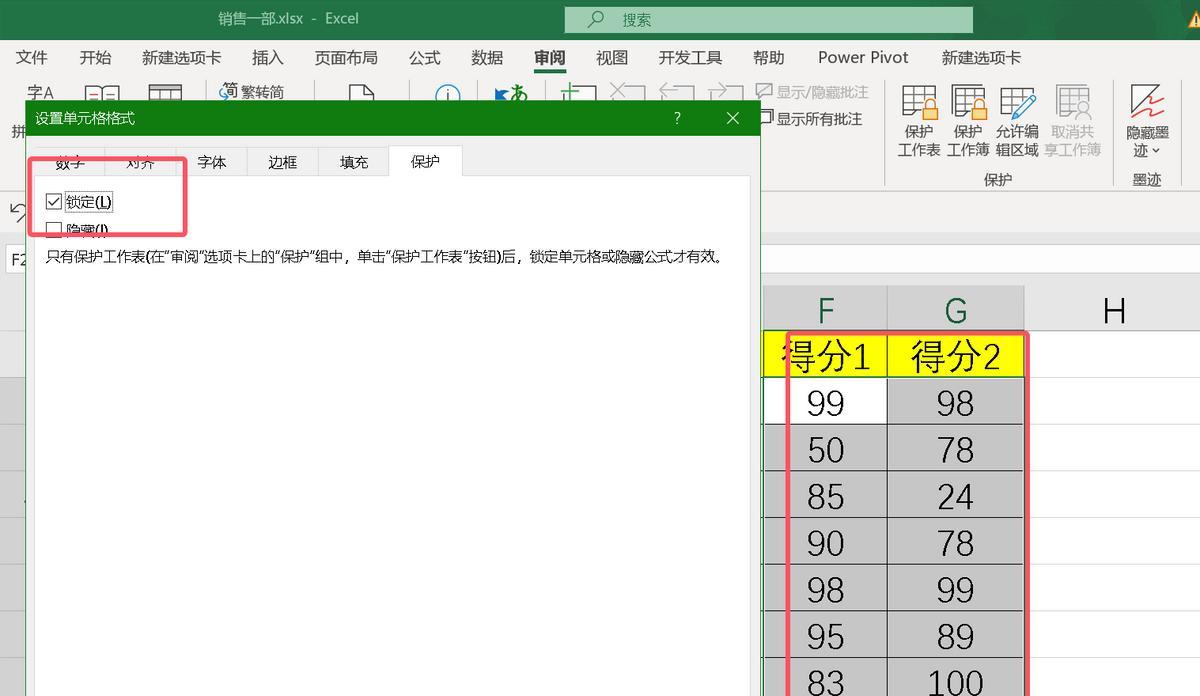Switch to the Alignment (对齐) dialog tab
This screenshot has width=1200, height=696.
(x=140, y=162)
